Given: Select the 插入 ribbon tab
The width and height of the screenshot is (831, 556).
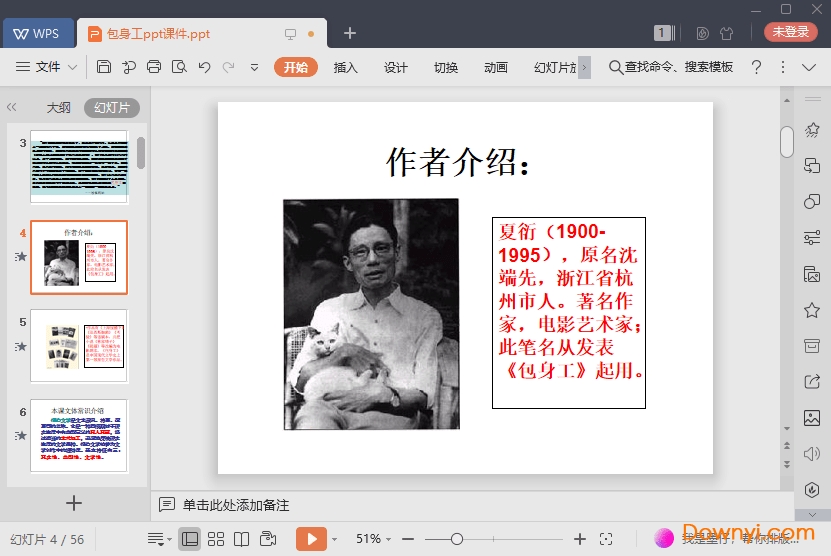Looking at the screenshot, I should pyautogui.click(x=346, y=67).
